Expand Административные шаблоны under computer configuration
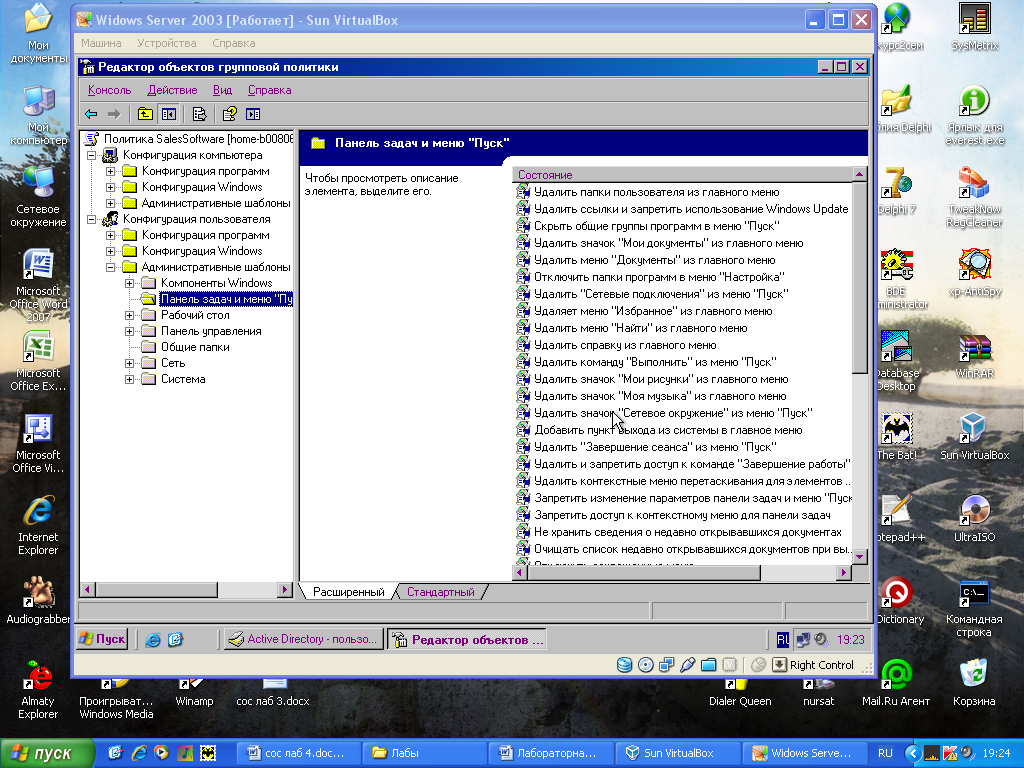 111,203
